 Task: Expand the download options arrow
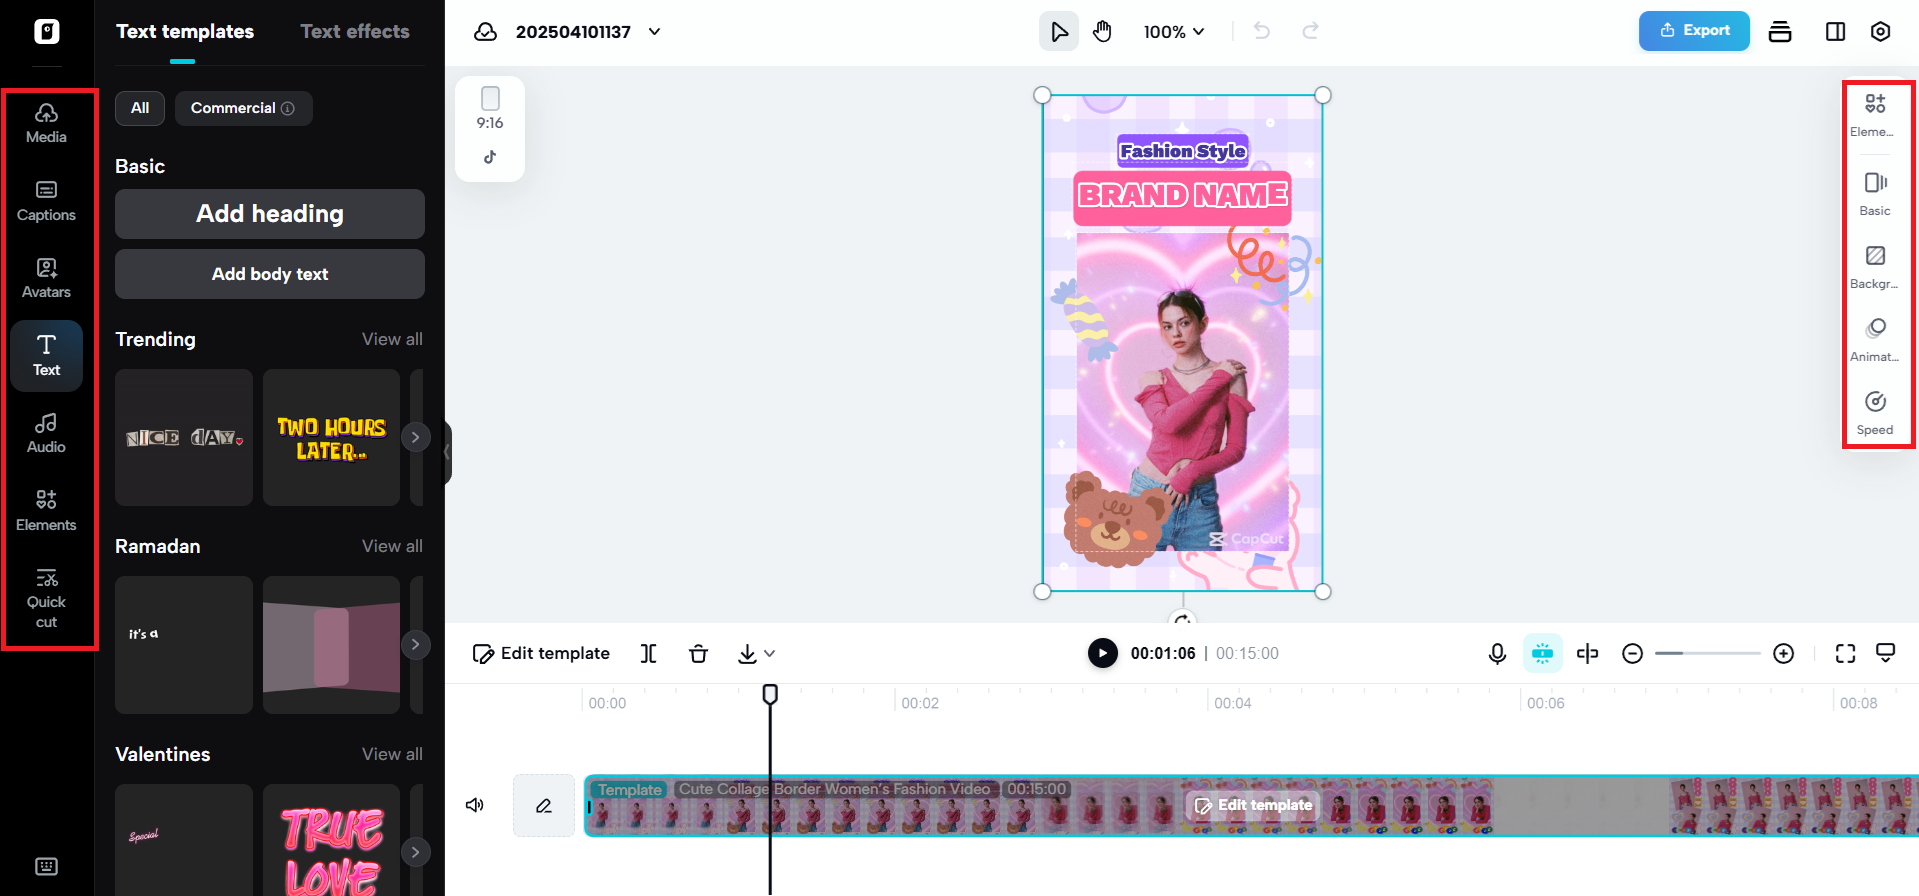pyautogui.click(x=769, y=654)
